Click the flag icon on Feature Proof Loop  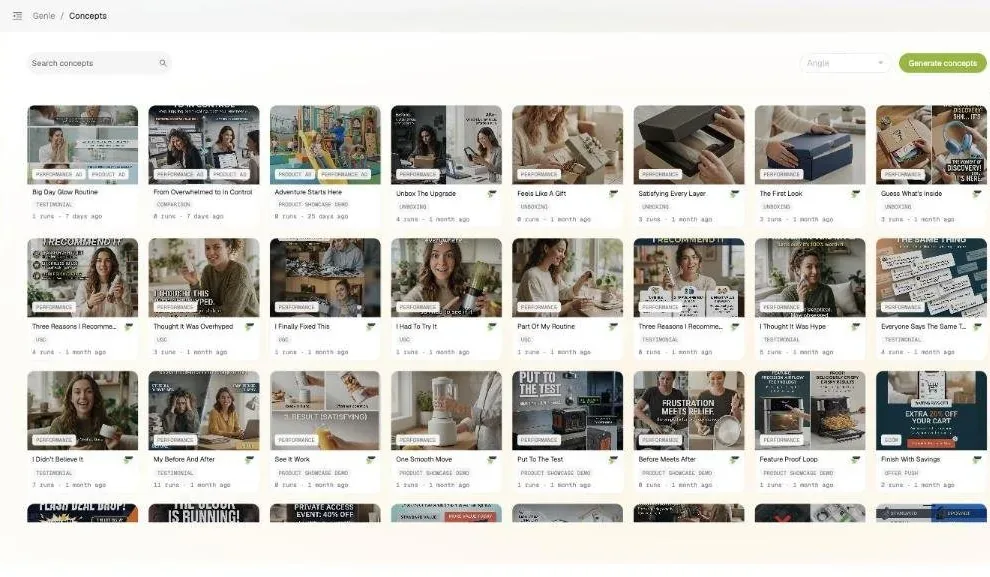tap(856, 460)
